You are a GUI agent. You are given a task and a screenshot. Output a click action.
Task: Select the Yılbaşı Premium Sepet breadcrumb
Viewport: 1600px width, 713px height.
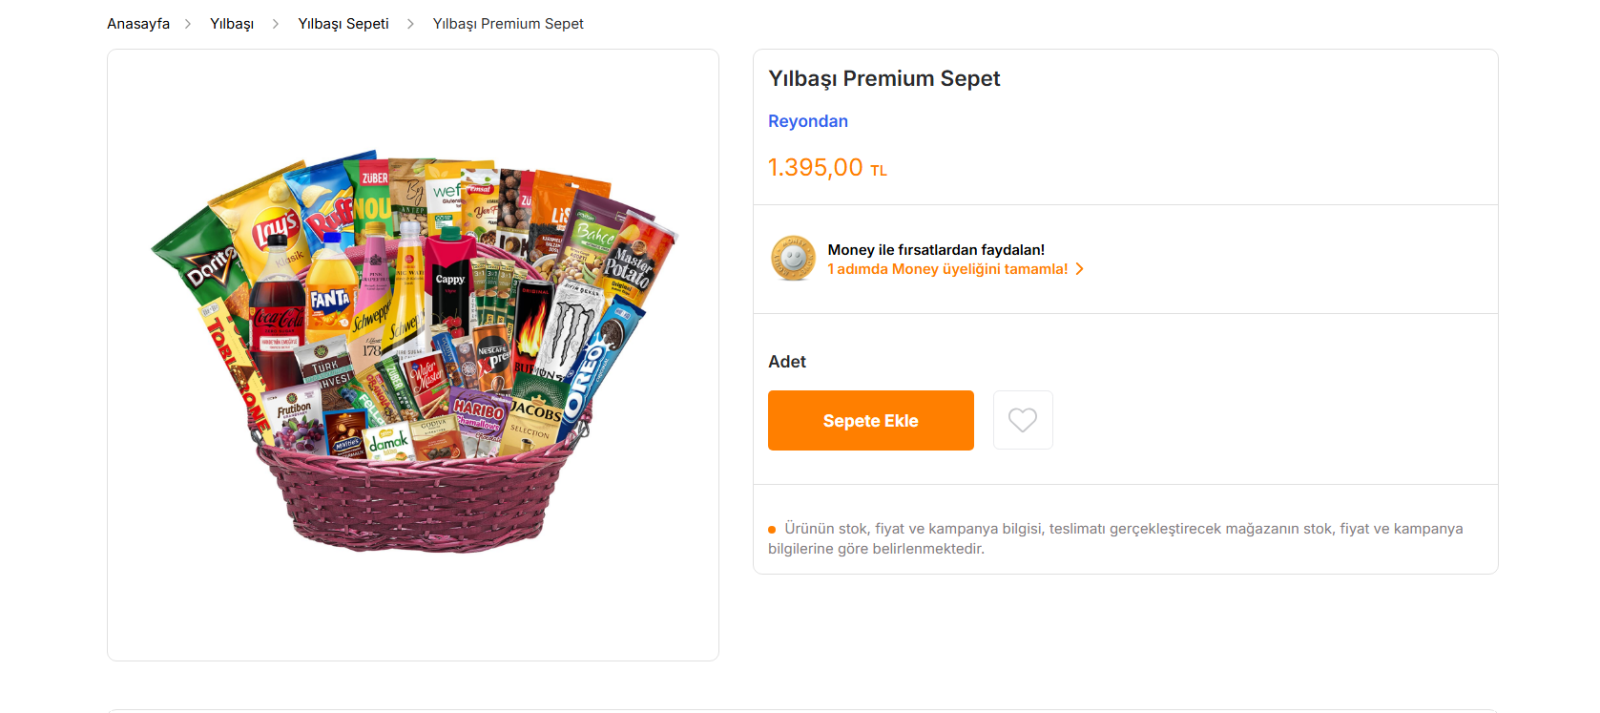508,24
